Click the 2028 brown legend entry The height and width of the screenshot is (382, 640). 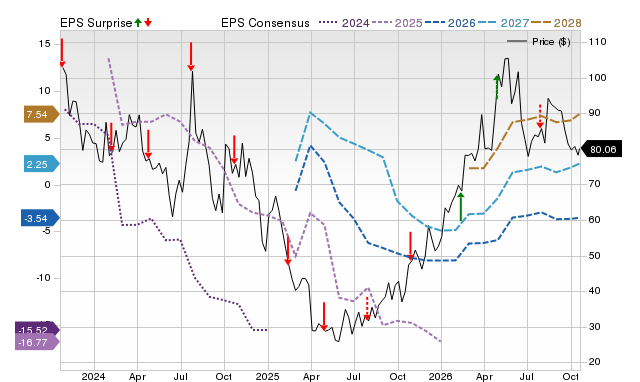point(556,23)
